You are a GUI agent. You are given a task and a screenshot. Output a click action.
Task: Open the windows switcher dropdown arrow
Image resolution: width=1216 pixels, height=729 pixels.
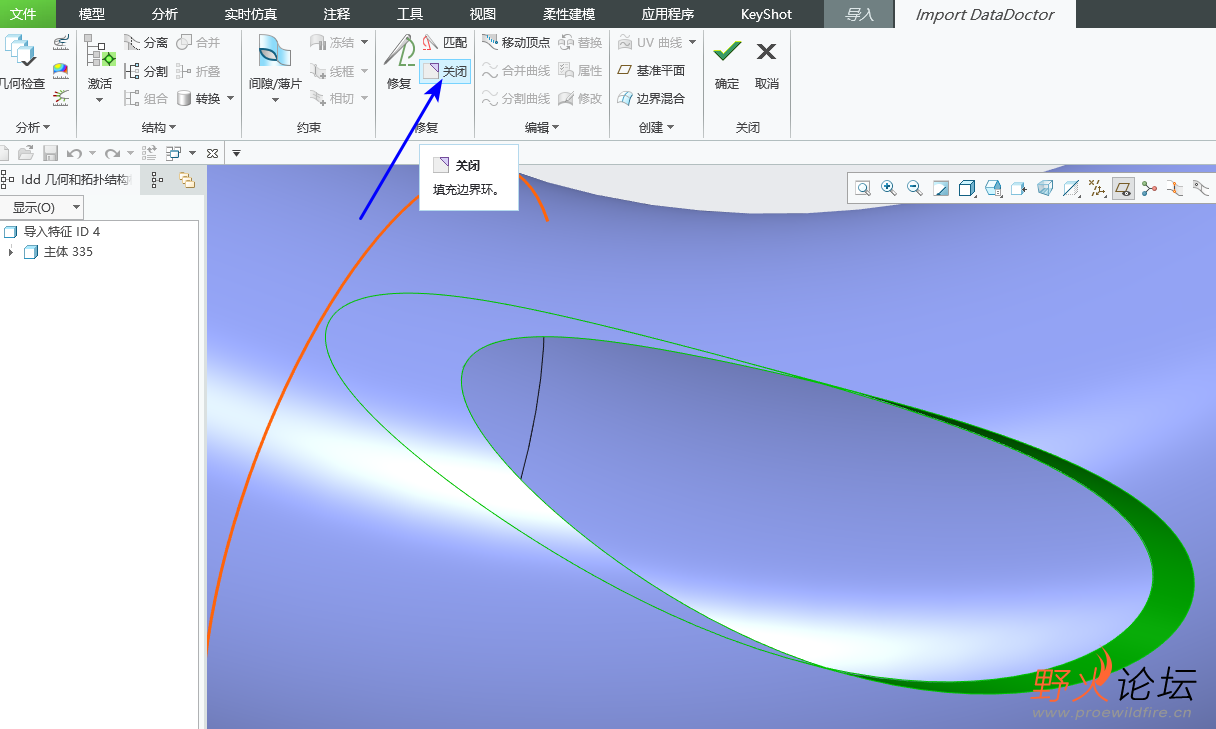pos(192,153)
